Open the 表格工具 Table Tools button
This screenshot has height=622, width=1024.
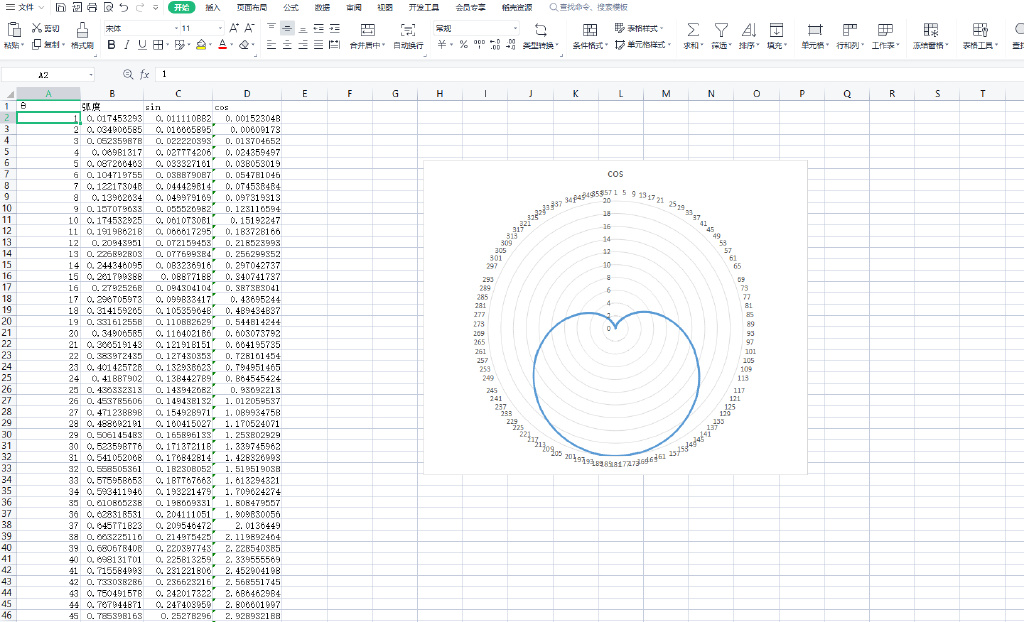980,35
